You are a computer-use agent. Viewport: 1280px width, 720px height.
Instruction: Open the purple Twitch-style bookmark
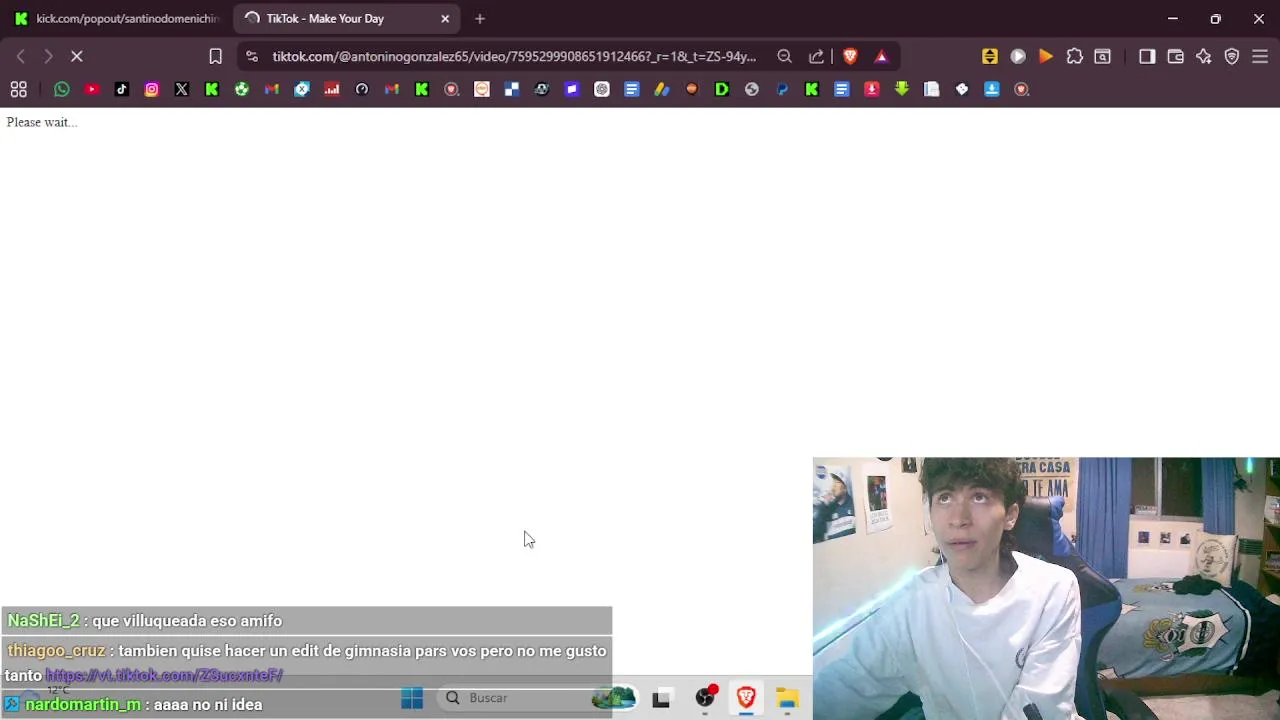pyautogui.click(x=572, y=89)
